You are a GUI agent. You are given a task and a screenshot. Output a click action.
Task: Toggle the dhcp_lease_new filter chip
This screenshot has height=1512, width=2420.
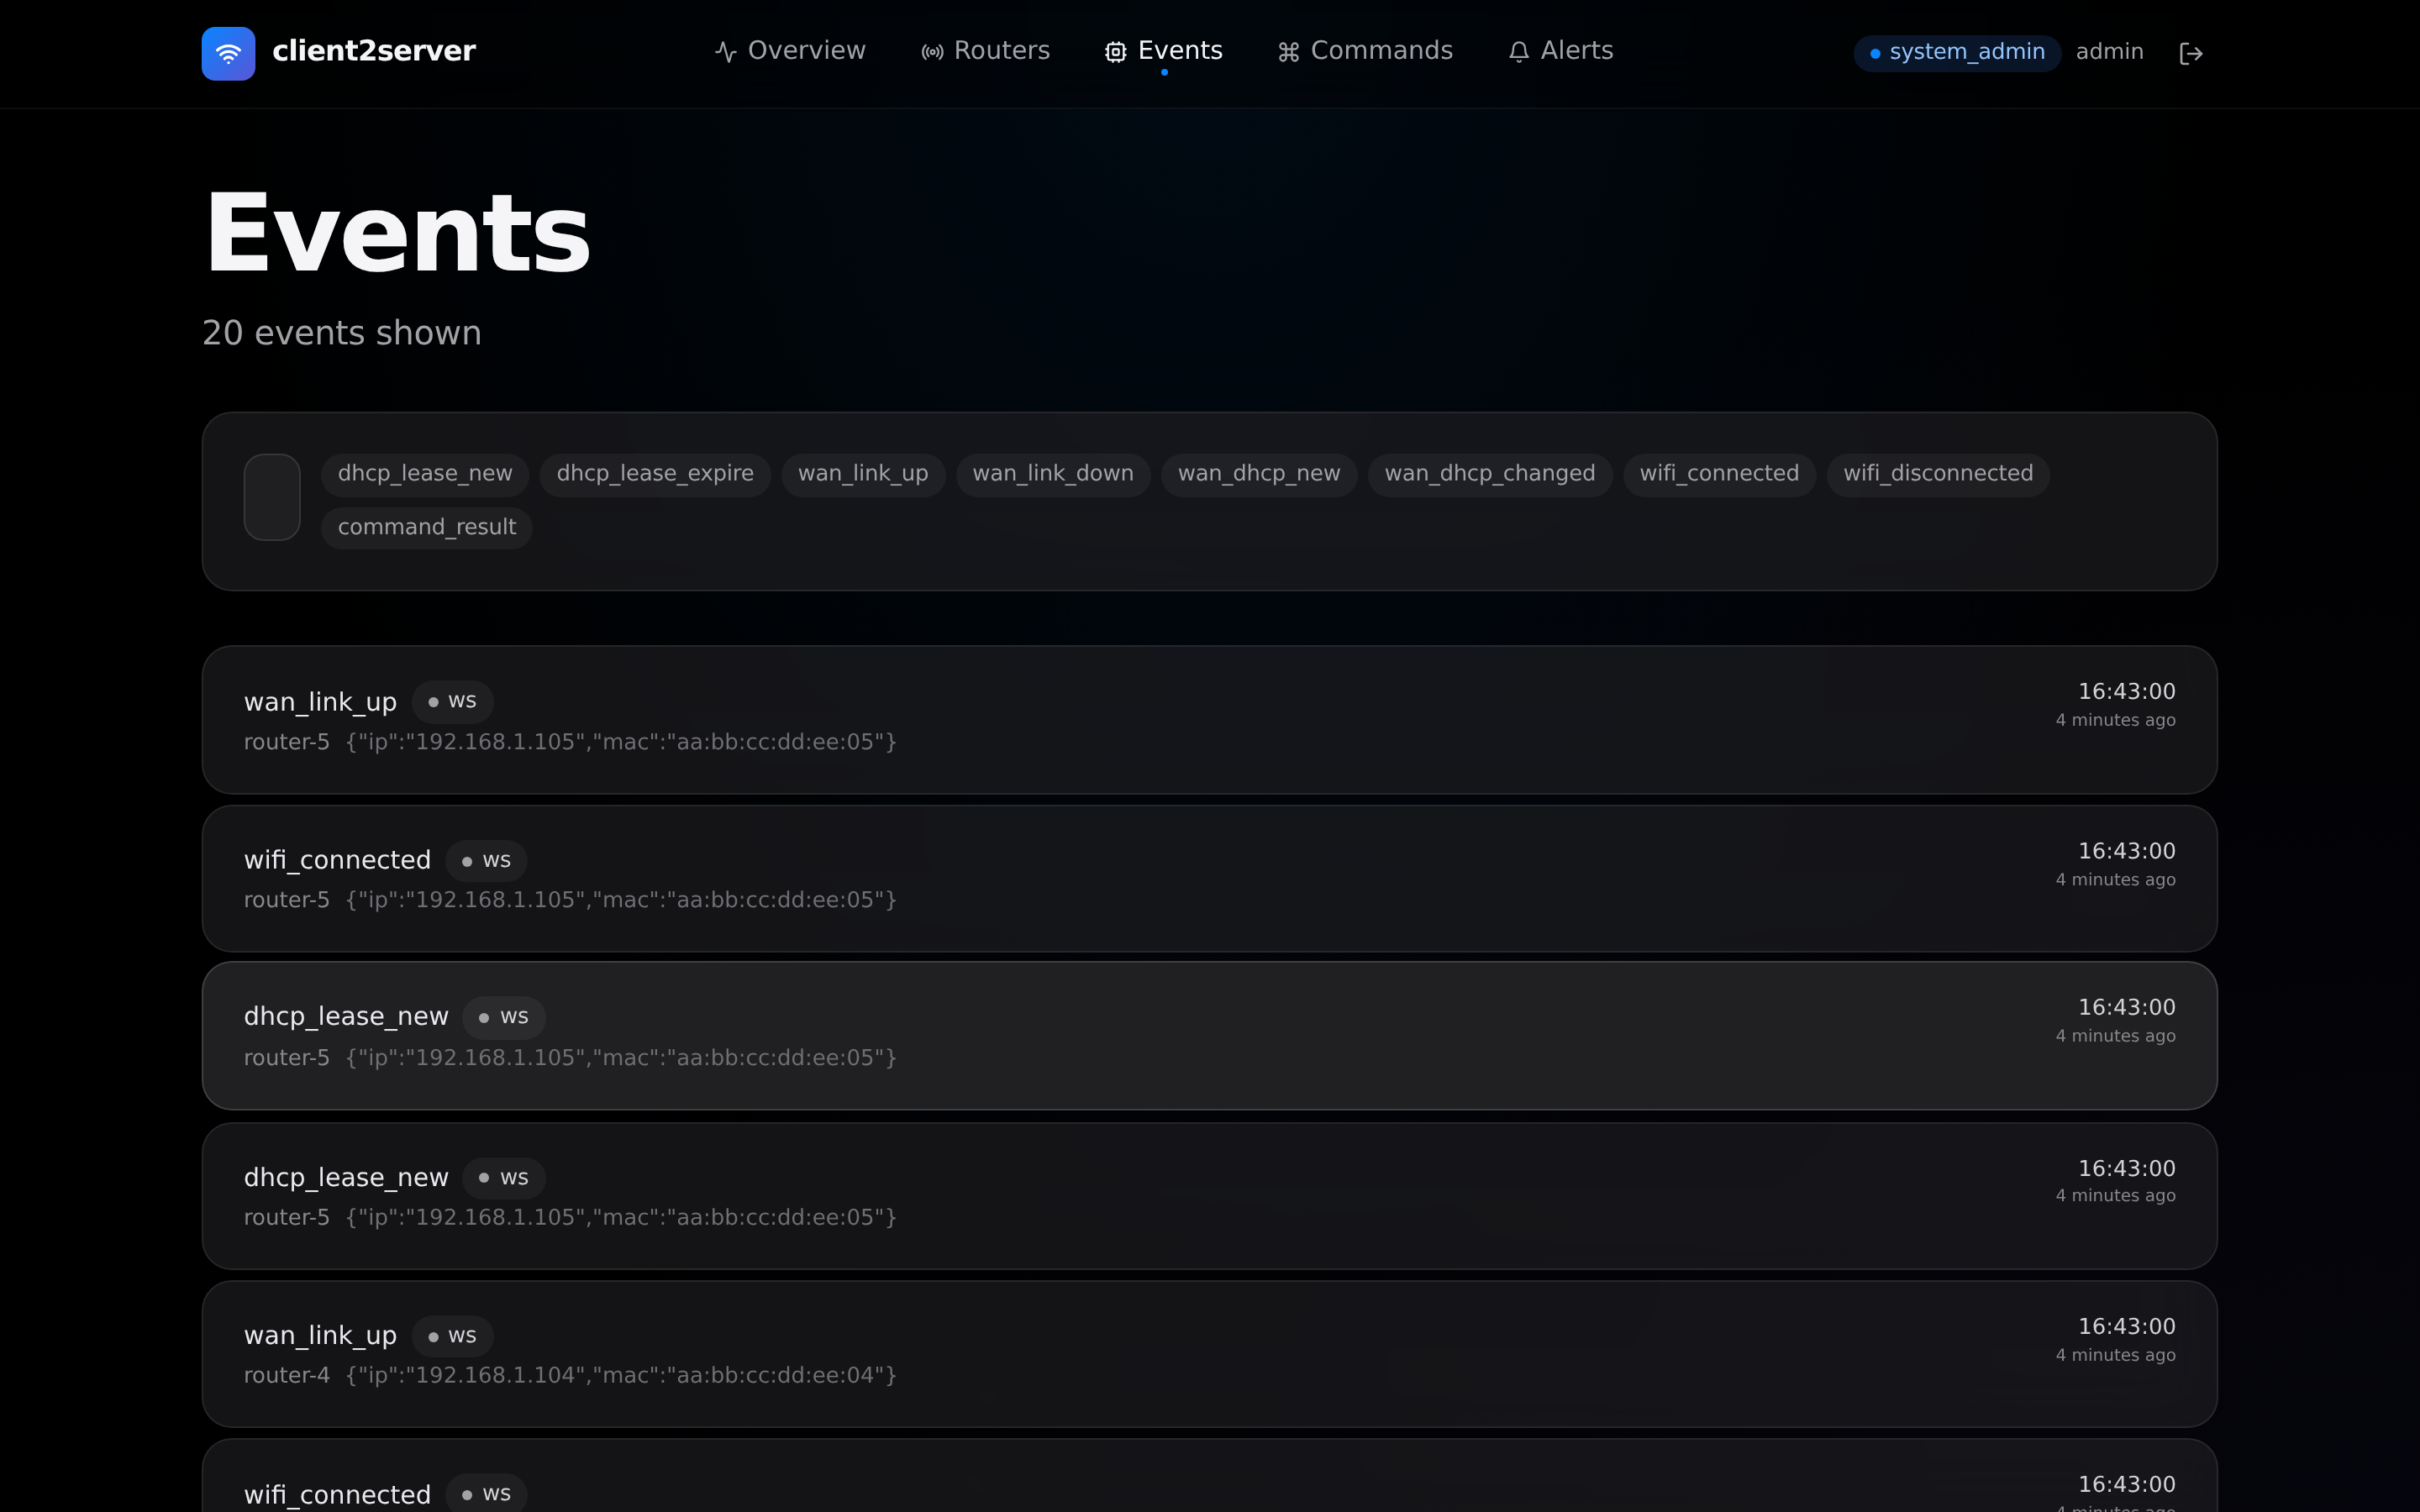(x=425, y=474)
